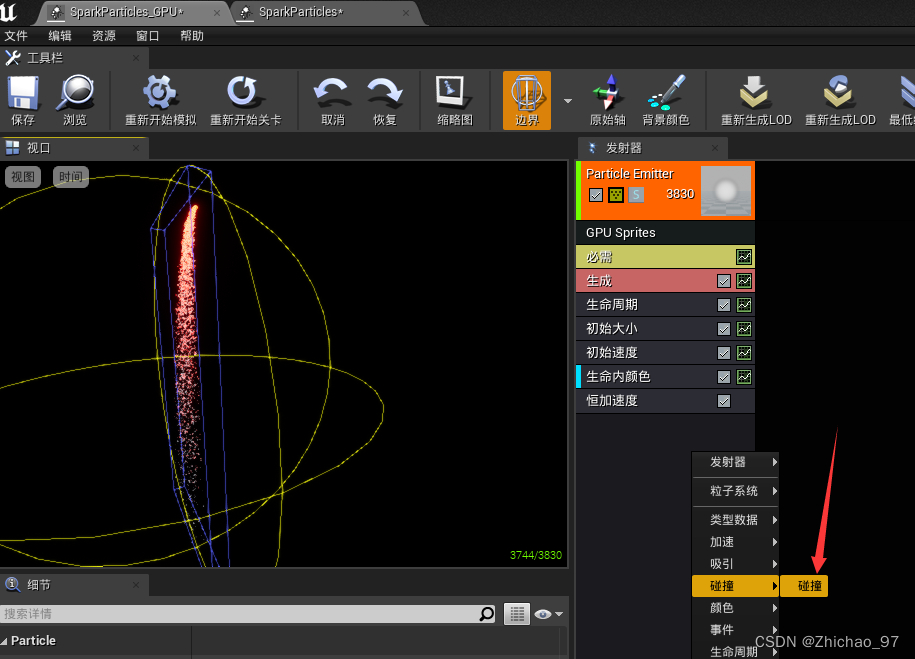Open the curve graph icon on 生成 row

[744, 281]
